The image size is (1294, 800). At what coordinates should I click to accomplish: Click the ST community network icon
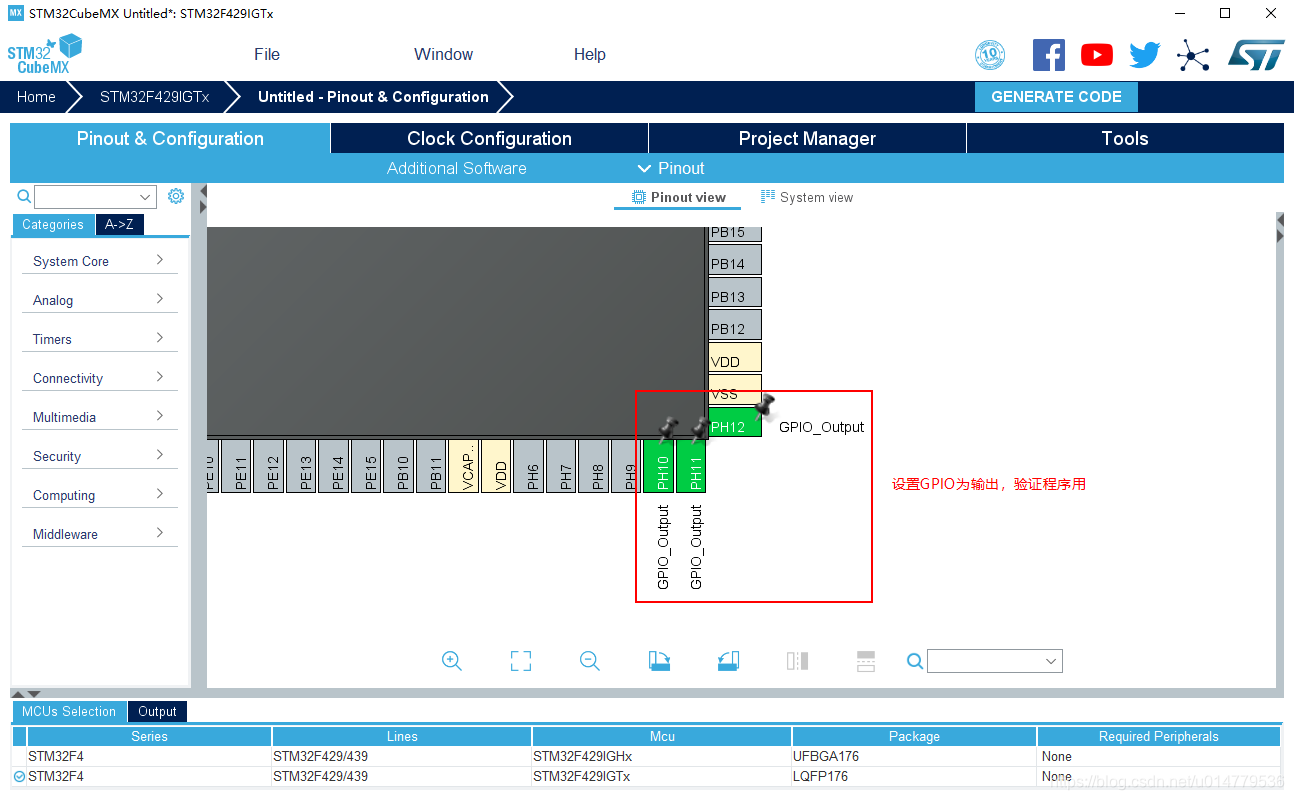coord(1193,55)
